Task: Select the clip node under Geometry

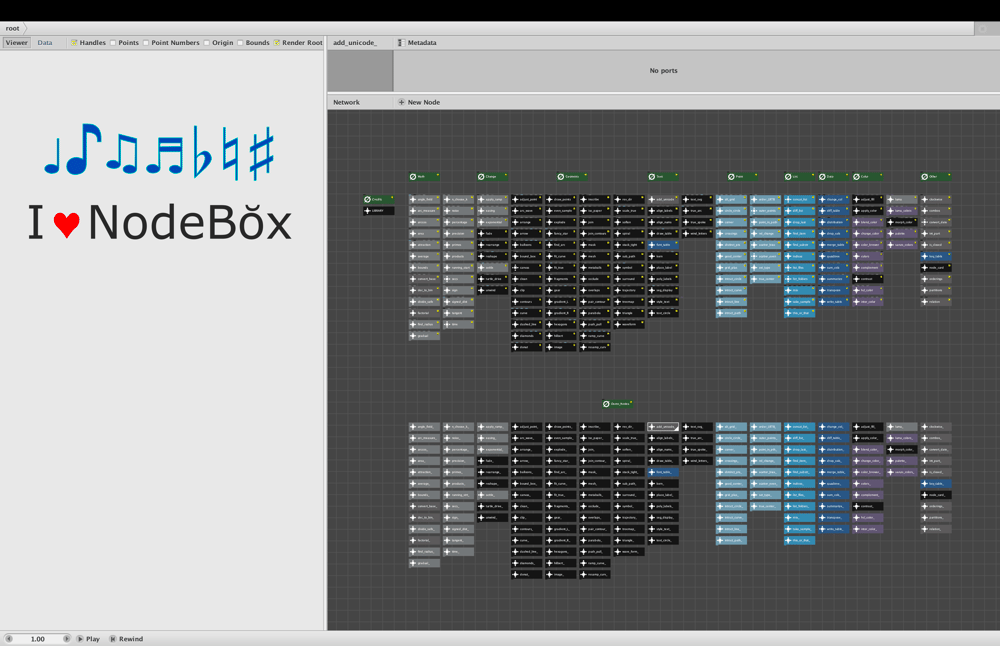Action: point(527,290)
